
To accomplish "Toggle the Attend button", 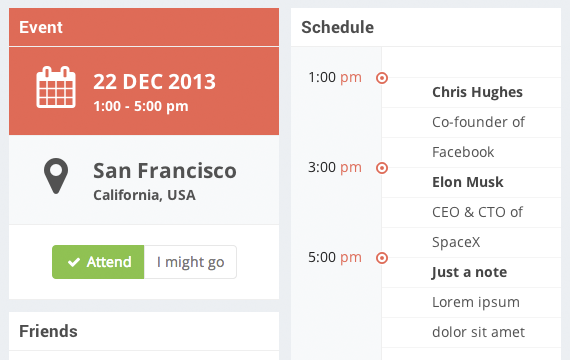I will [x=98, y=262].
